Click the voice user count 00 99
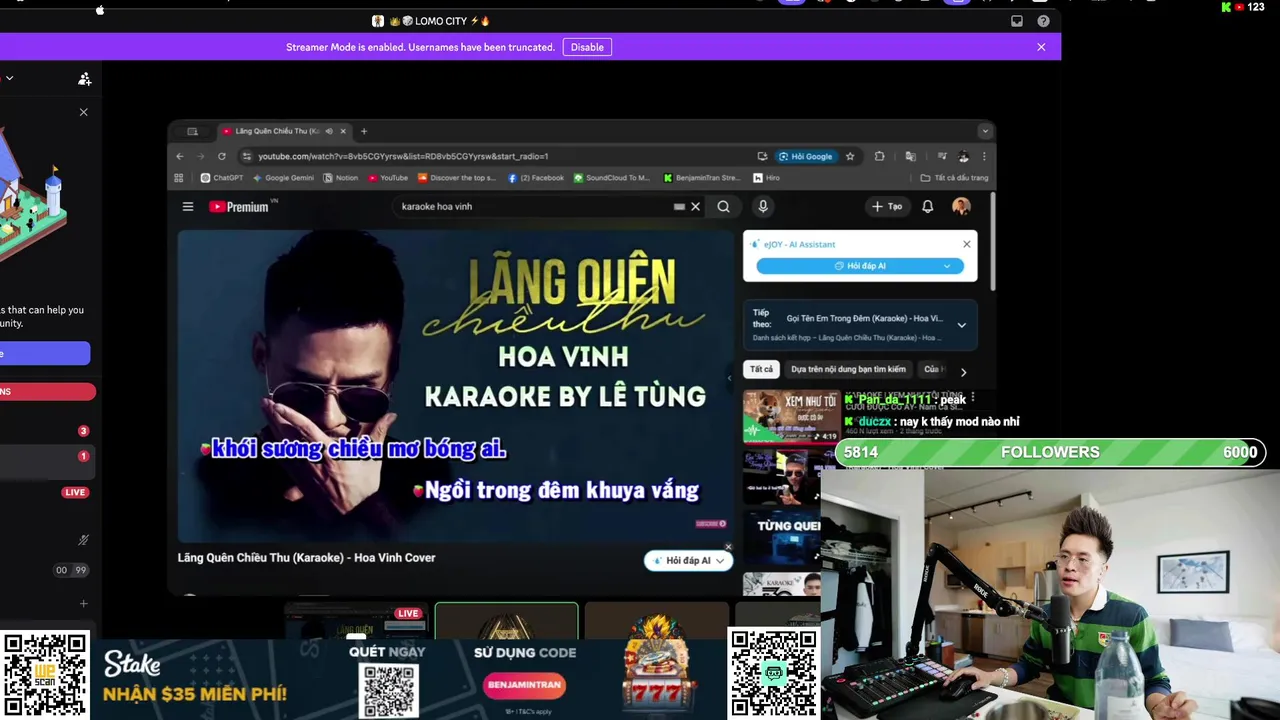Viewport: 1280px width, 720px height. tap(71, 570)
